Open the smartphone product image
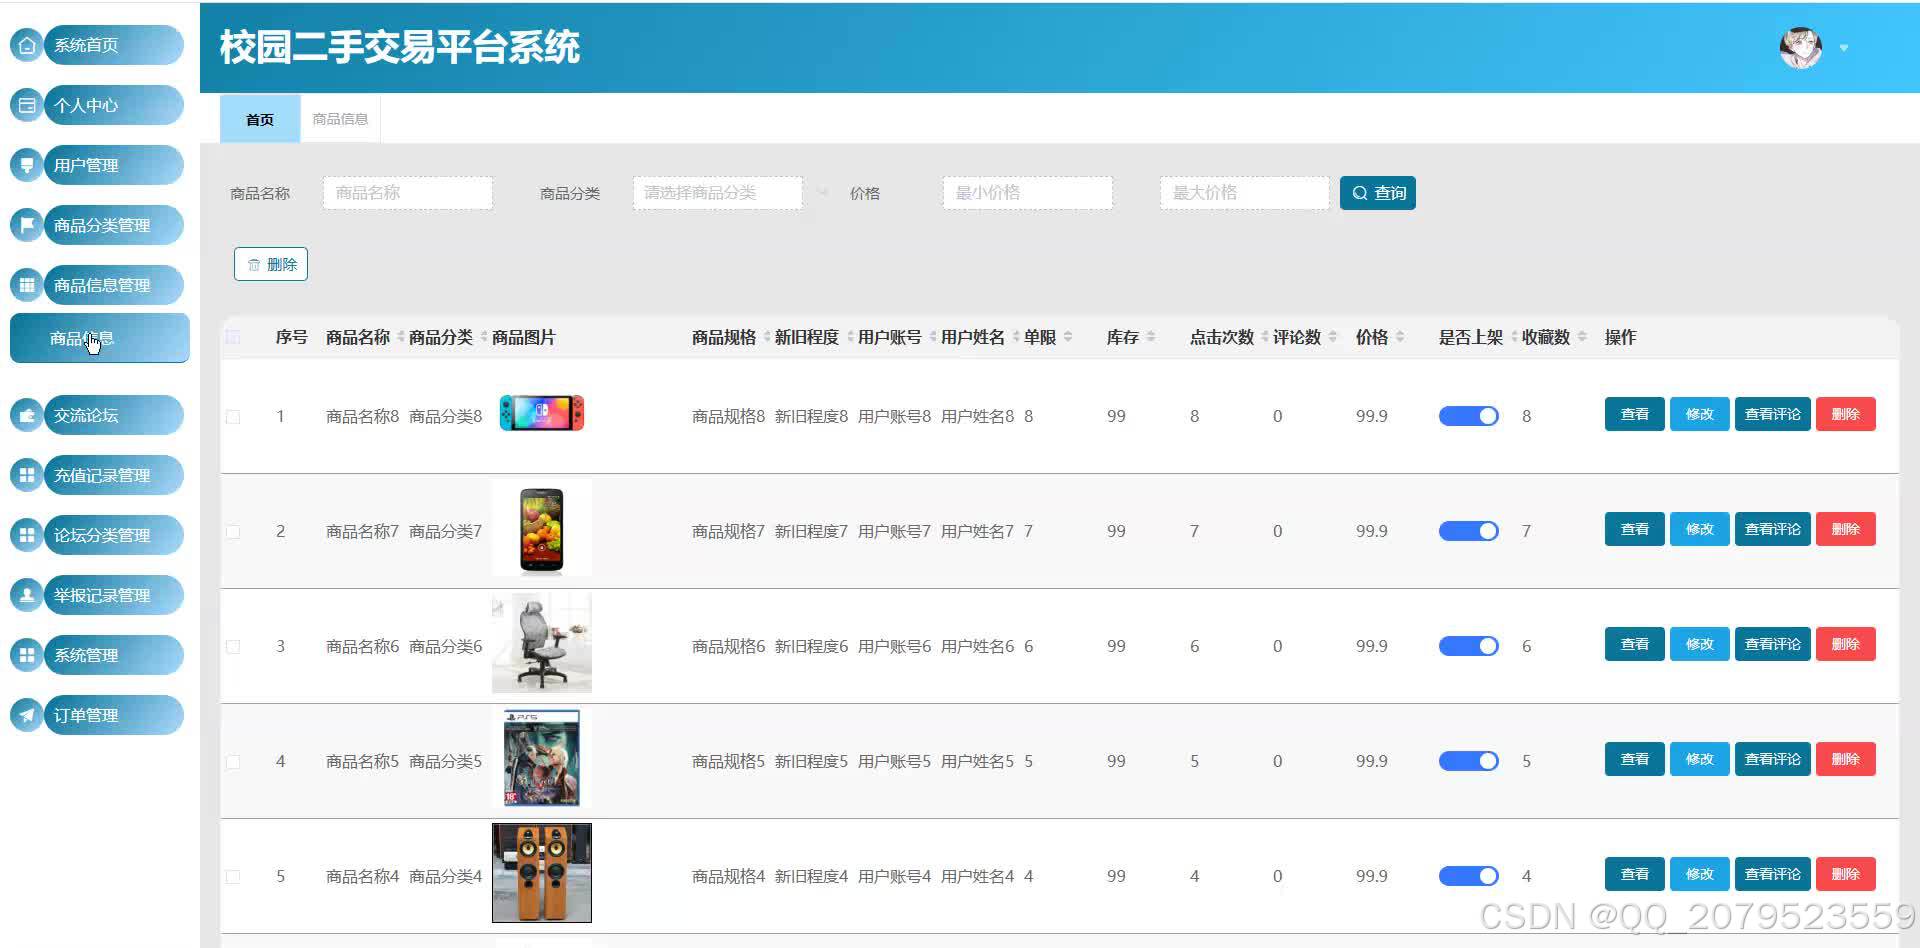1920x948 pixels. click(542, 529)
